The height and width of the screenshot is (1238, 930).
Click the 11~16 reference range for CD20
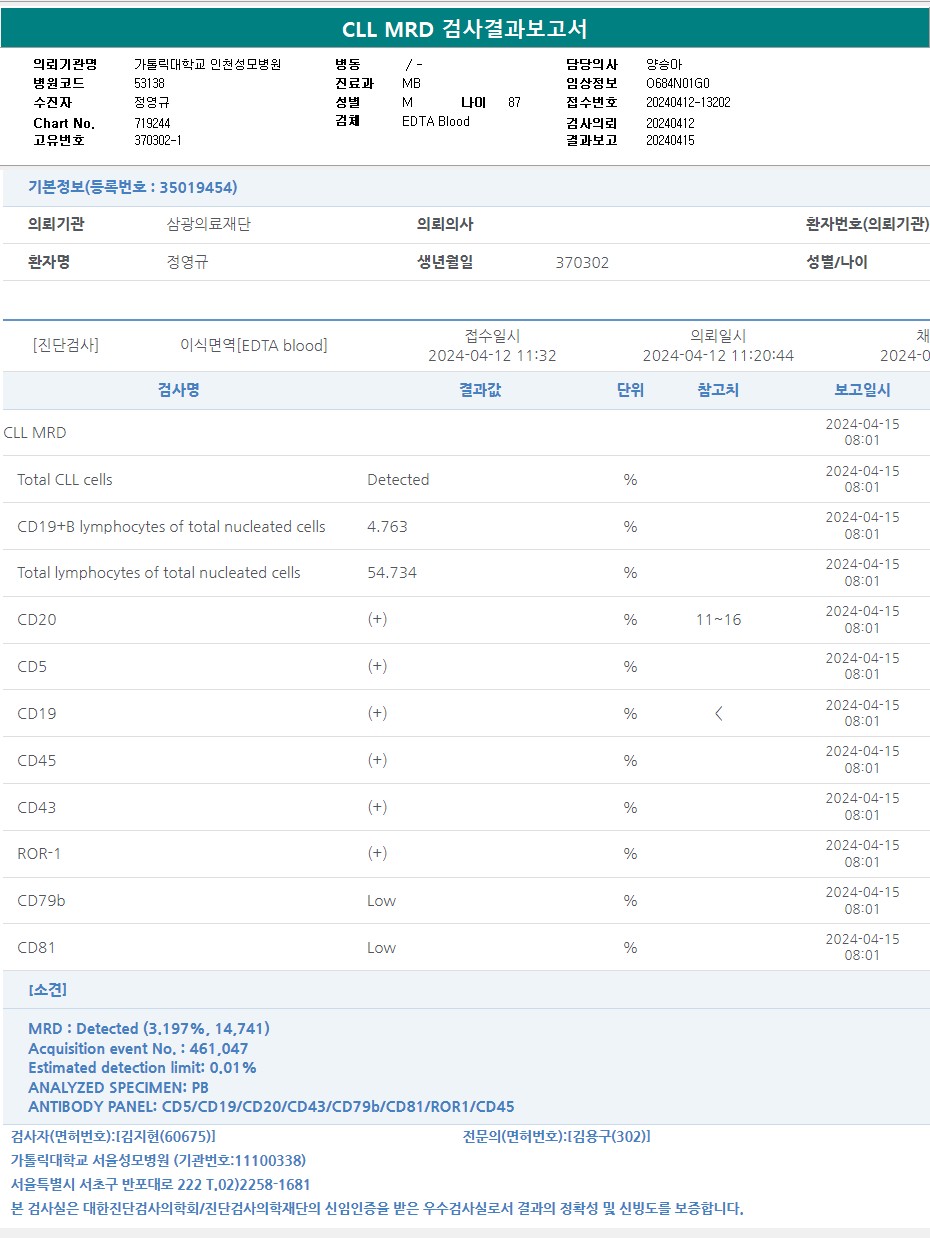pos(718,620)
